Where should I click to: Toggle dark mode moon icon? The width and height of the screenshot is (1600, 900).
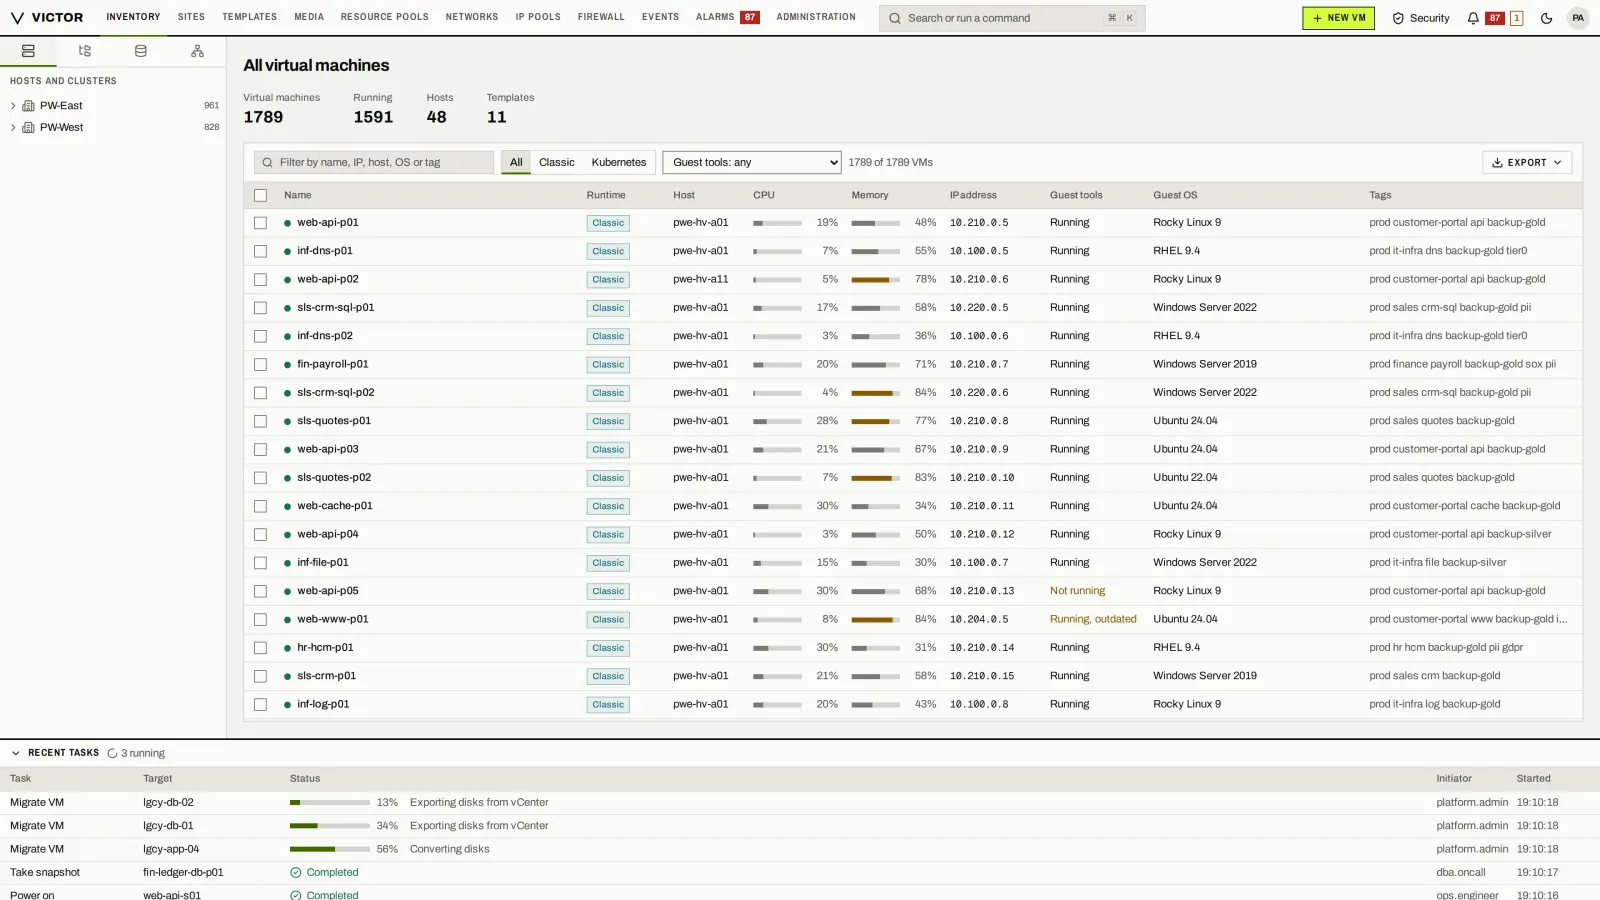click(1546, 18)
